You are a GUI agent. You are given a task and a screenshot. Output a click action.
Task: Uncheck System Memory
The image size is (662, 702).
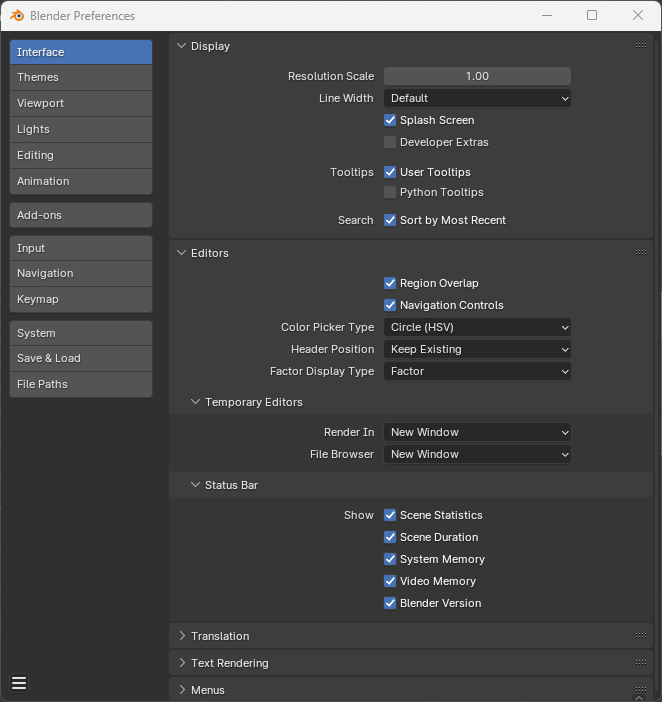click(x=390, y=559)
